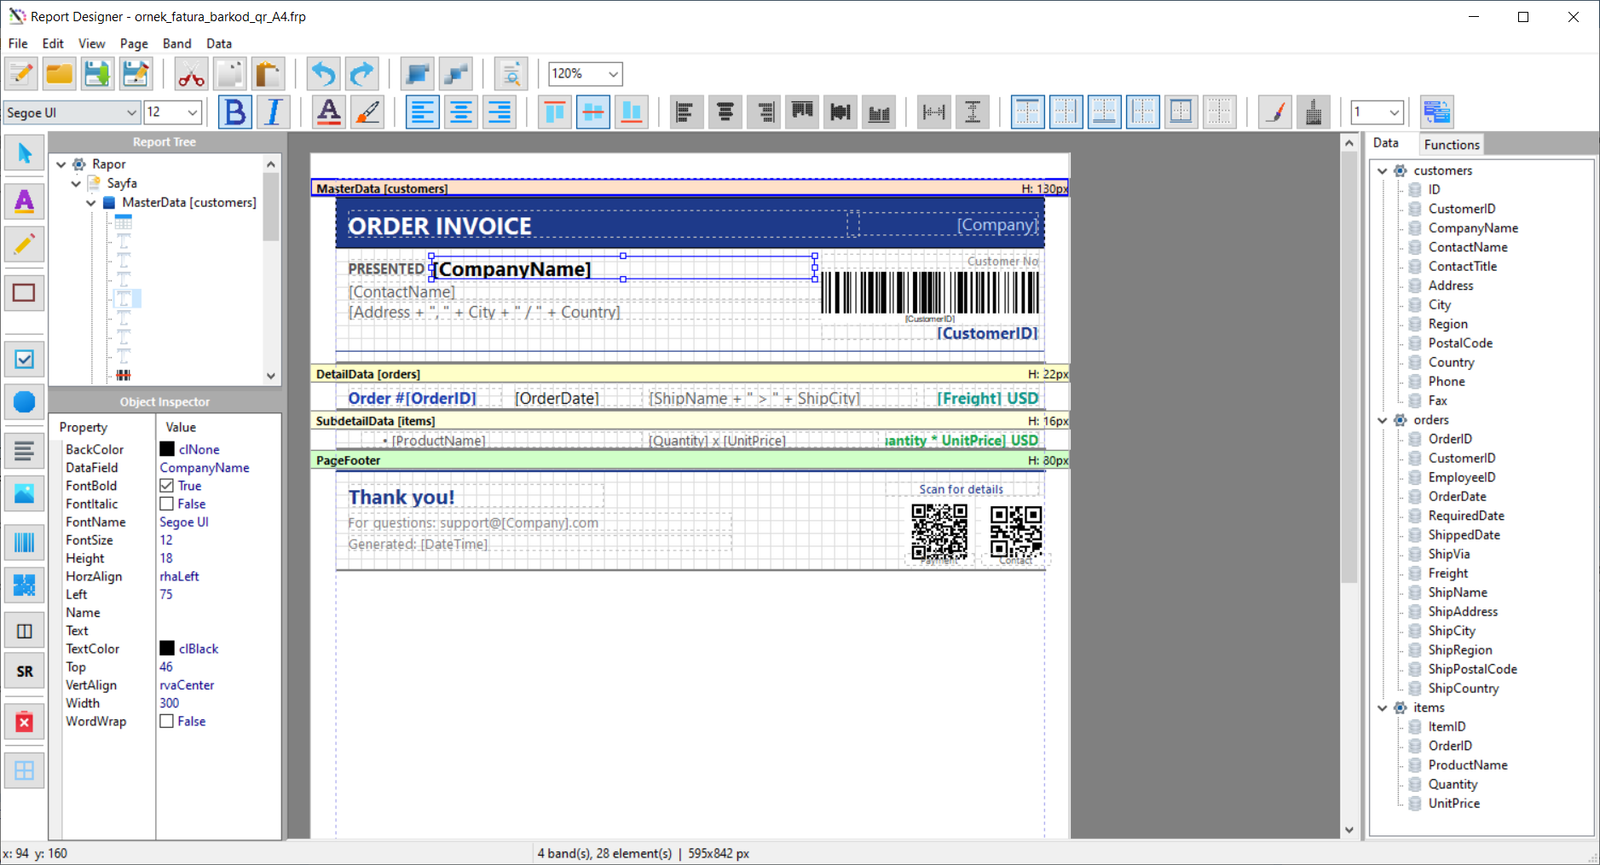Viewport: 1600px width, 865px height.
Task: Set text alignment to left
Action: (423, 112)
